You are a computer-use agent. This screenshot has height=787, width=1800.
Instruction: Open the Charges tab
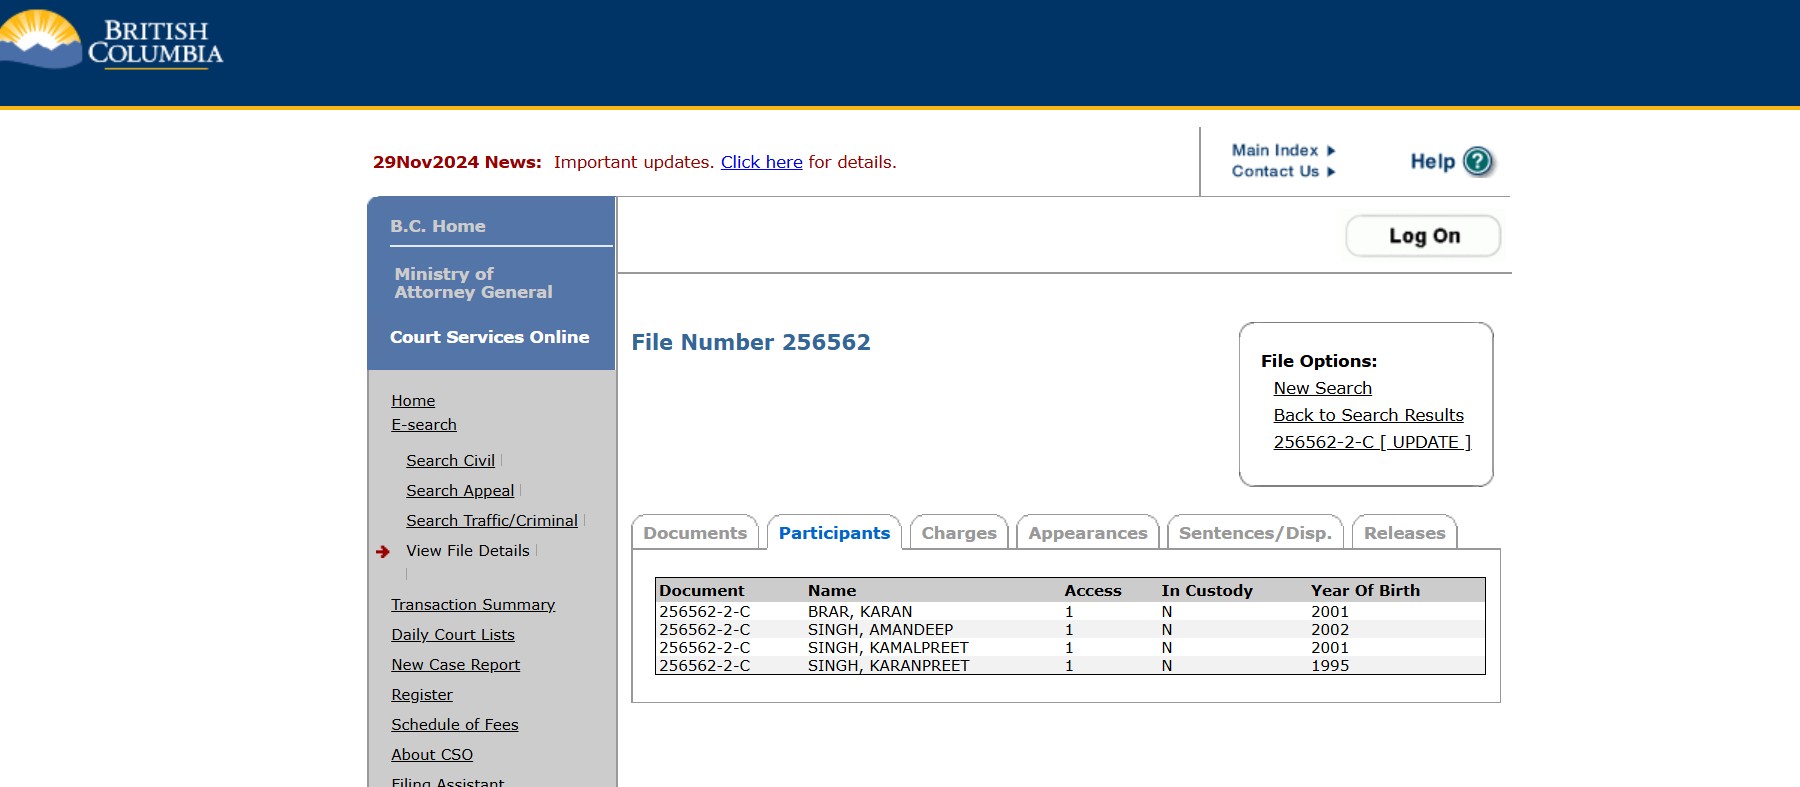(958, 533)
